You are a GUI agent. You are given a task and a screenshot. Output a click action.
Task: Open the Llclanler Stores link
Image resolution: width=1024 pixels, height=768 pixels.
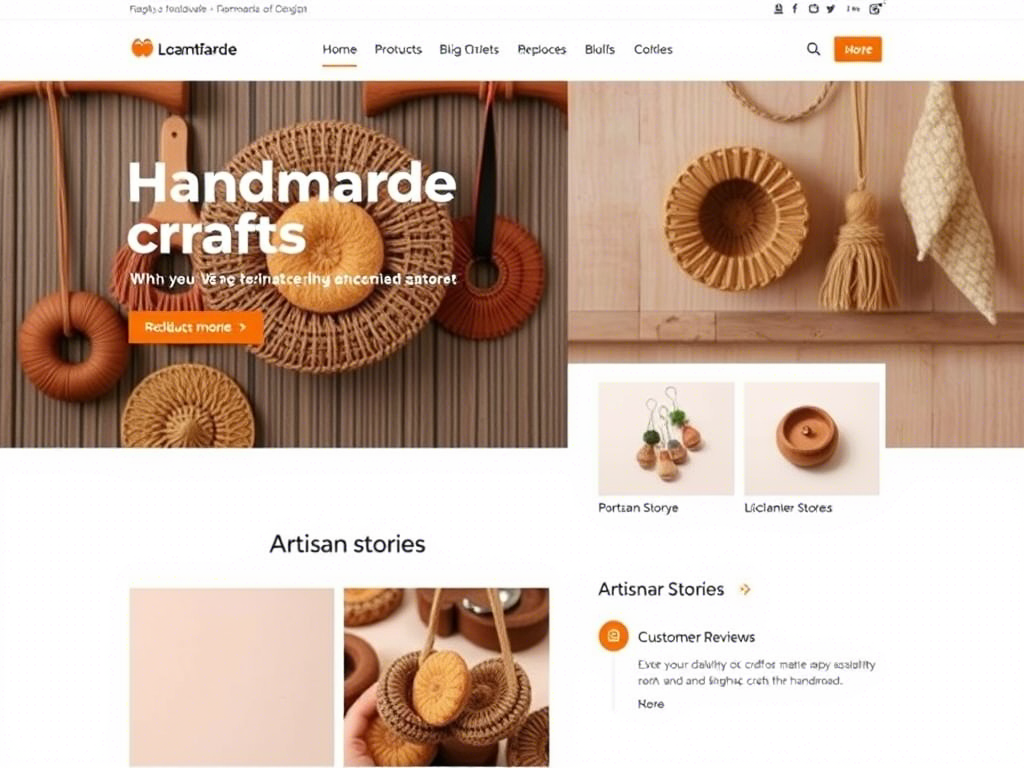(x=788, y=507)
